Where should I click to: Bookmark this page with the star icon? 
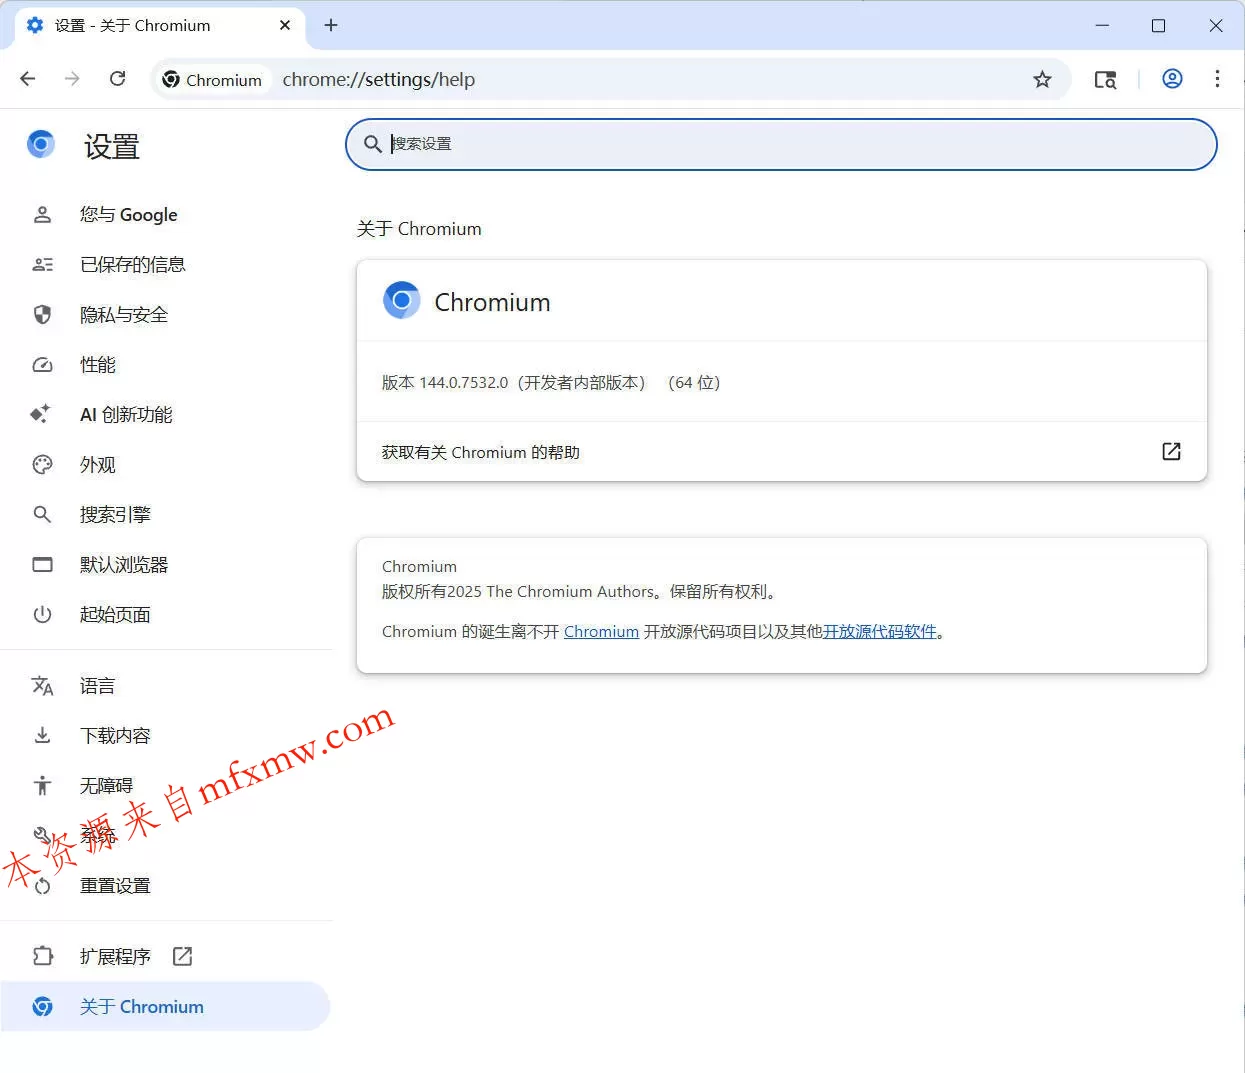tap(1042, 80)
